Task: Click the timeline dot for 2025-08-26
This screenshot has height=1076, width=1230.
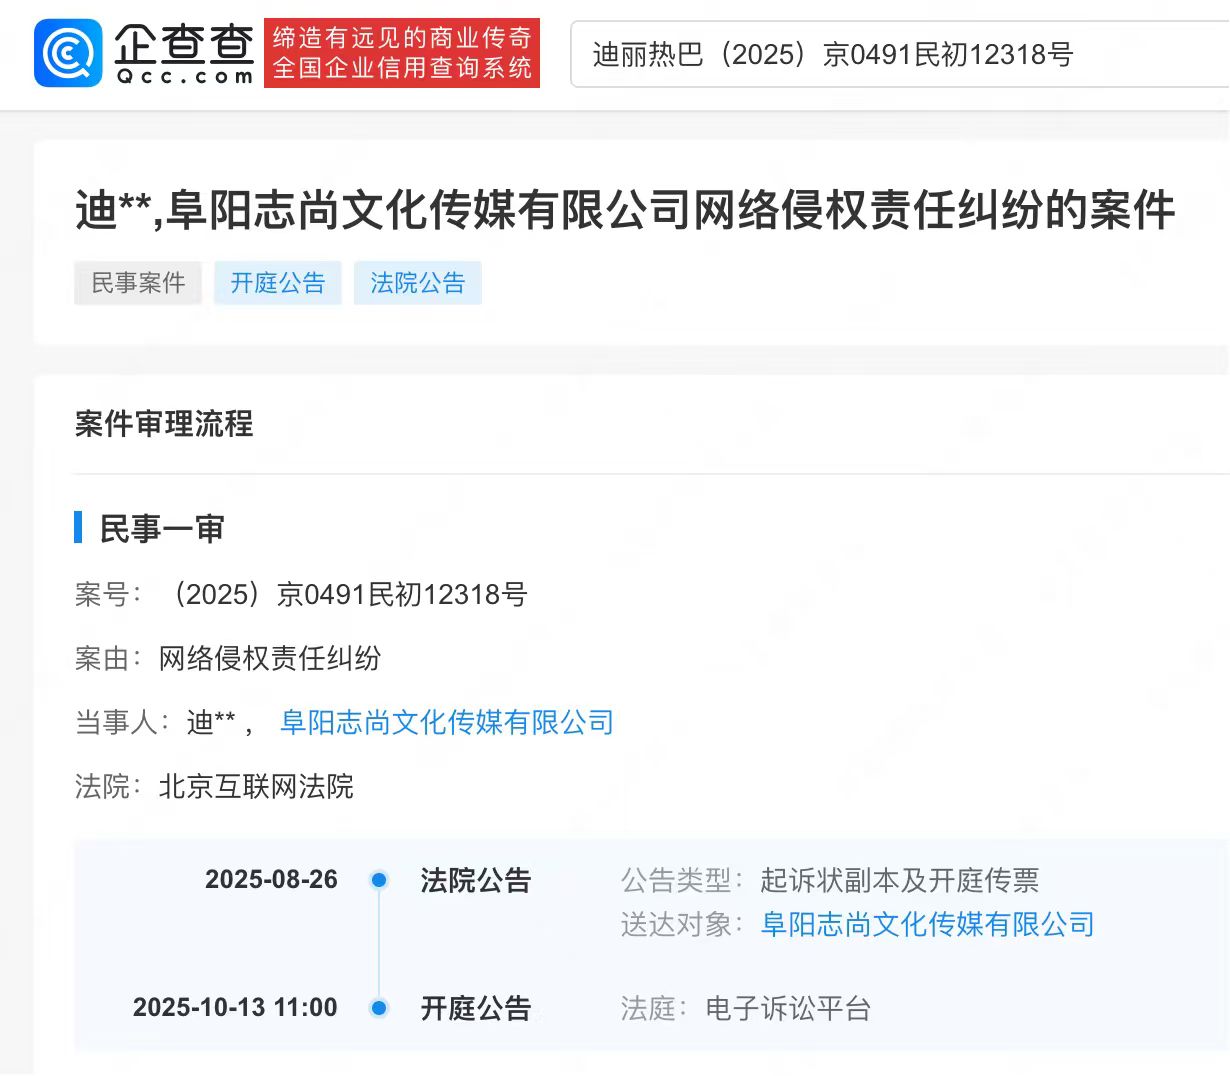Action: coord(379,880)
